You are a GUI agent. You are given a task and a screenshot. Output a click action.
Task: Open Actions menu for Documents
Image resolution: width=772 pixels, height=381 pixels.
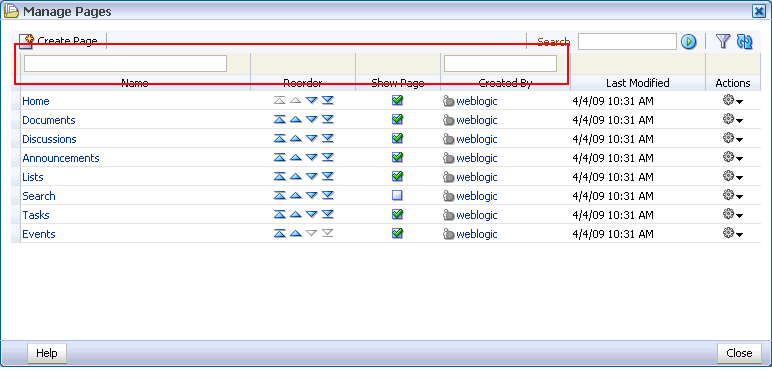(733, 120)
